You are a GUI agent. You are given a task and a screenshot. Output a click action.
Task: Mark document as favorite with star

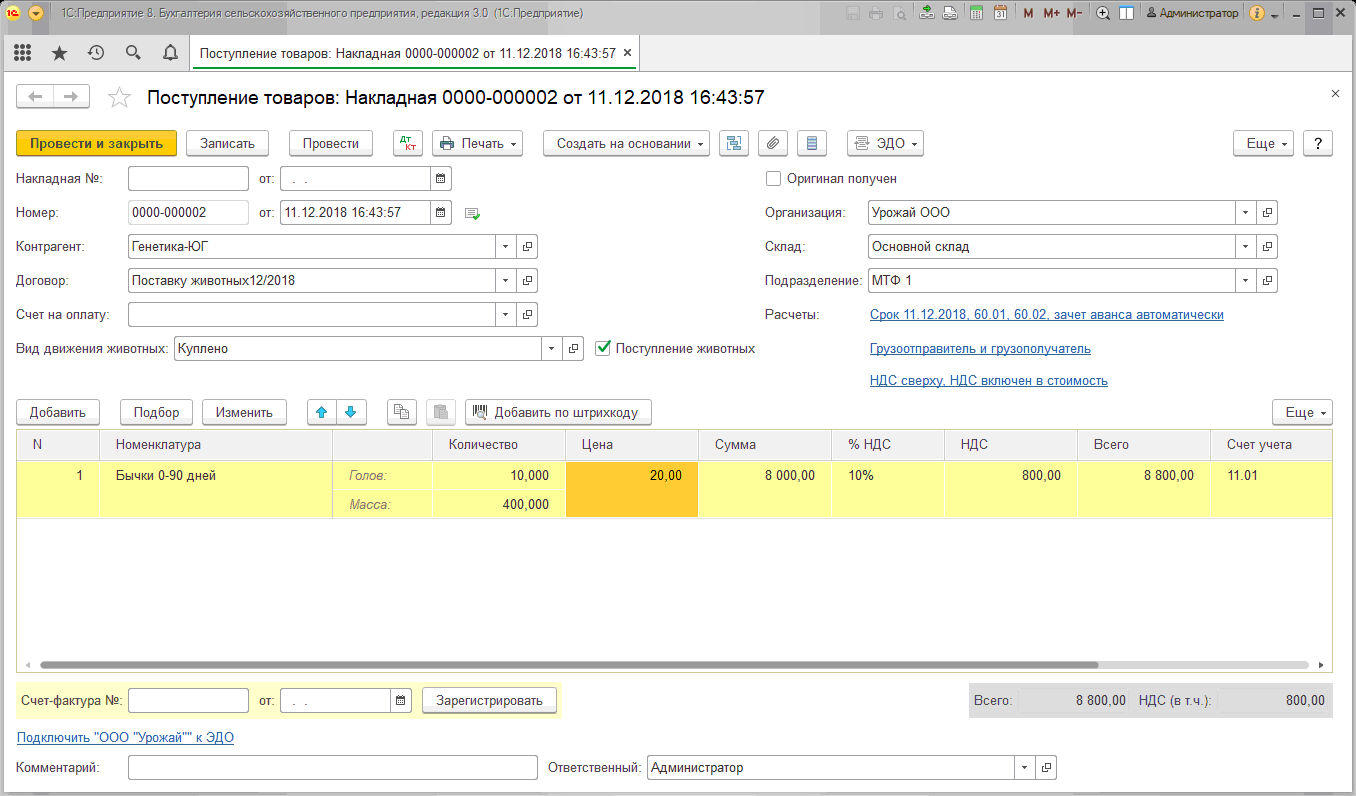(x=119, y=97)
